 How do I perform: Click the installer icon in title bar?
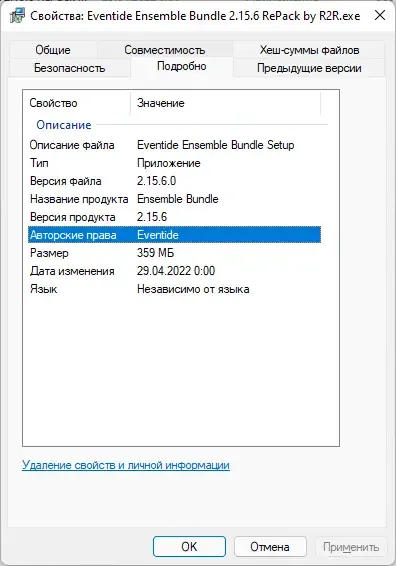tap(17, 16)
